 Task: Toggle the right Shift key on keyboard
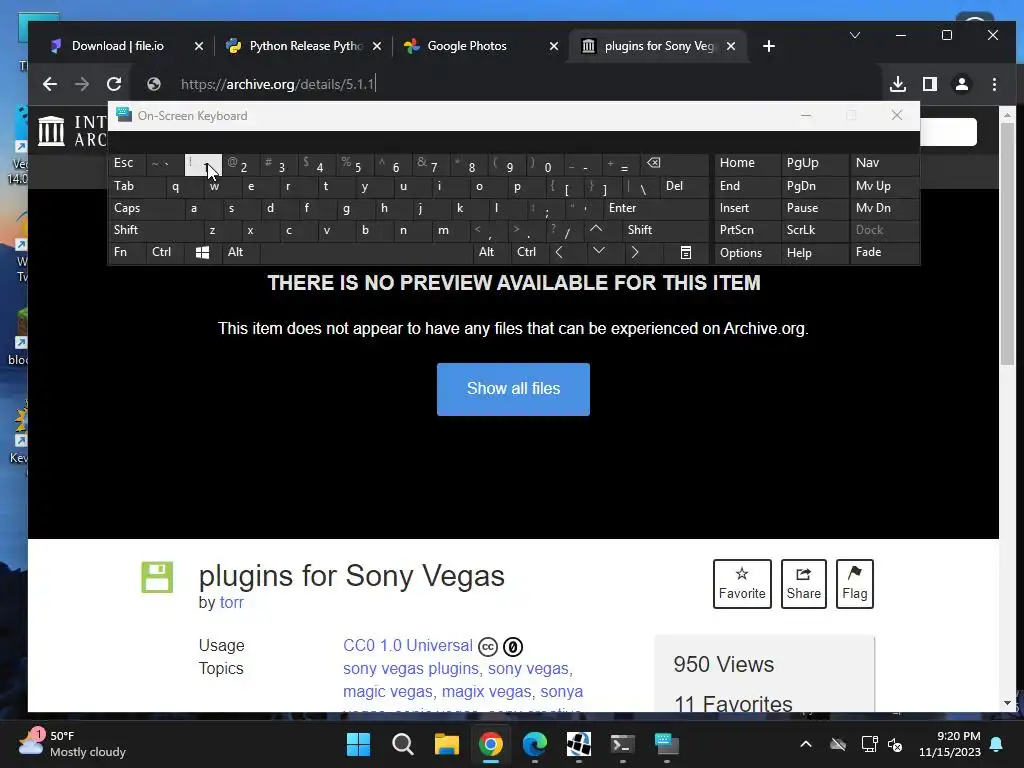(x=665, y=230)
